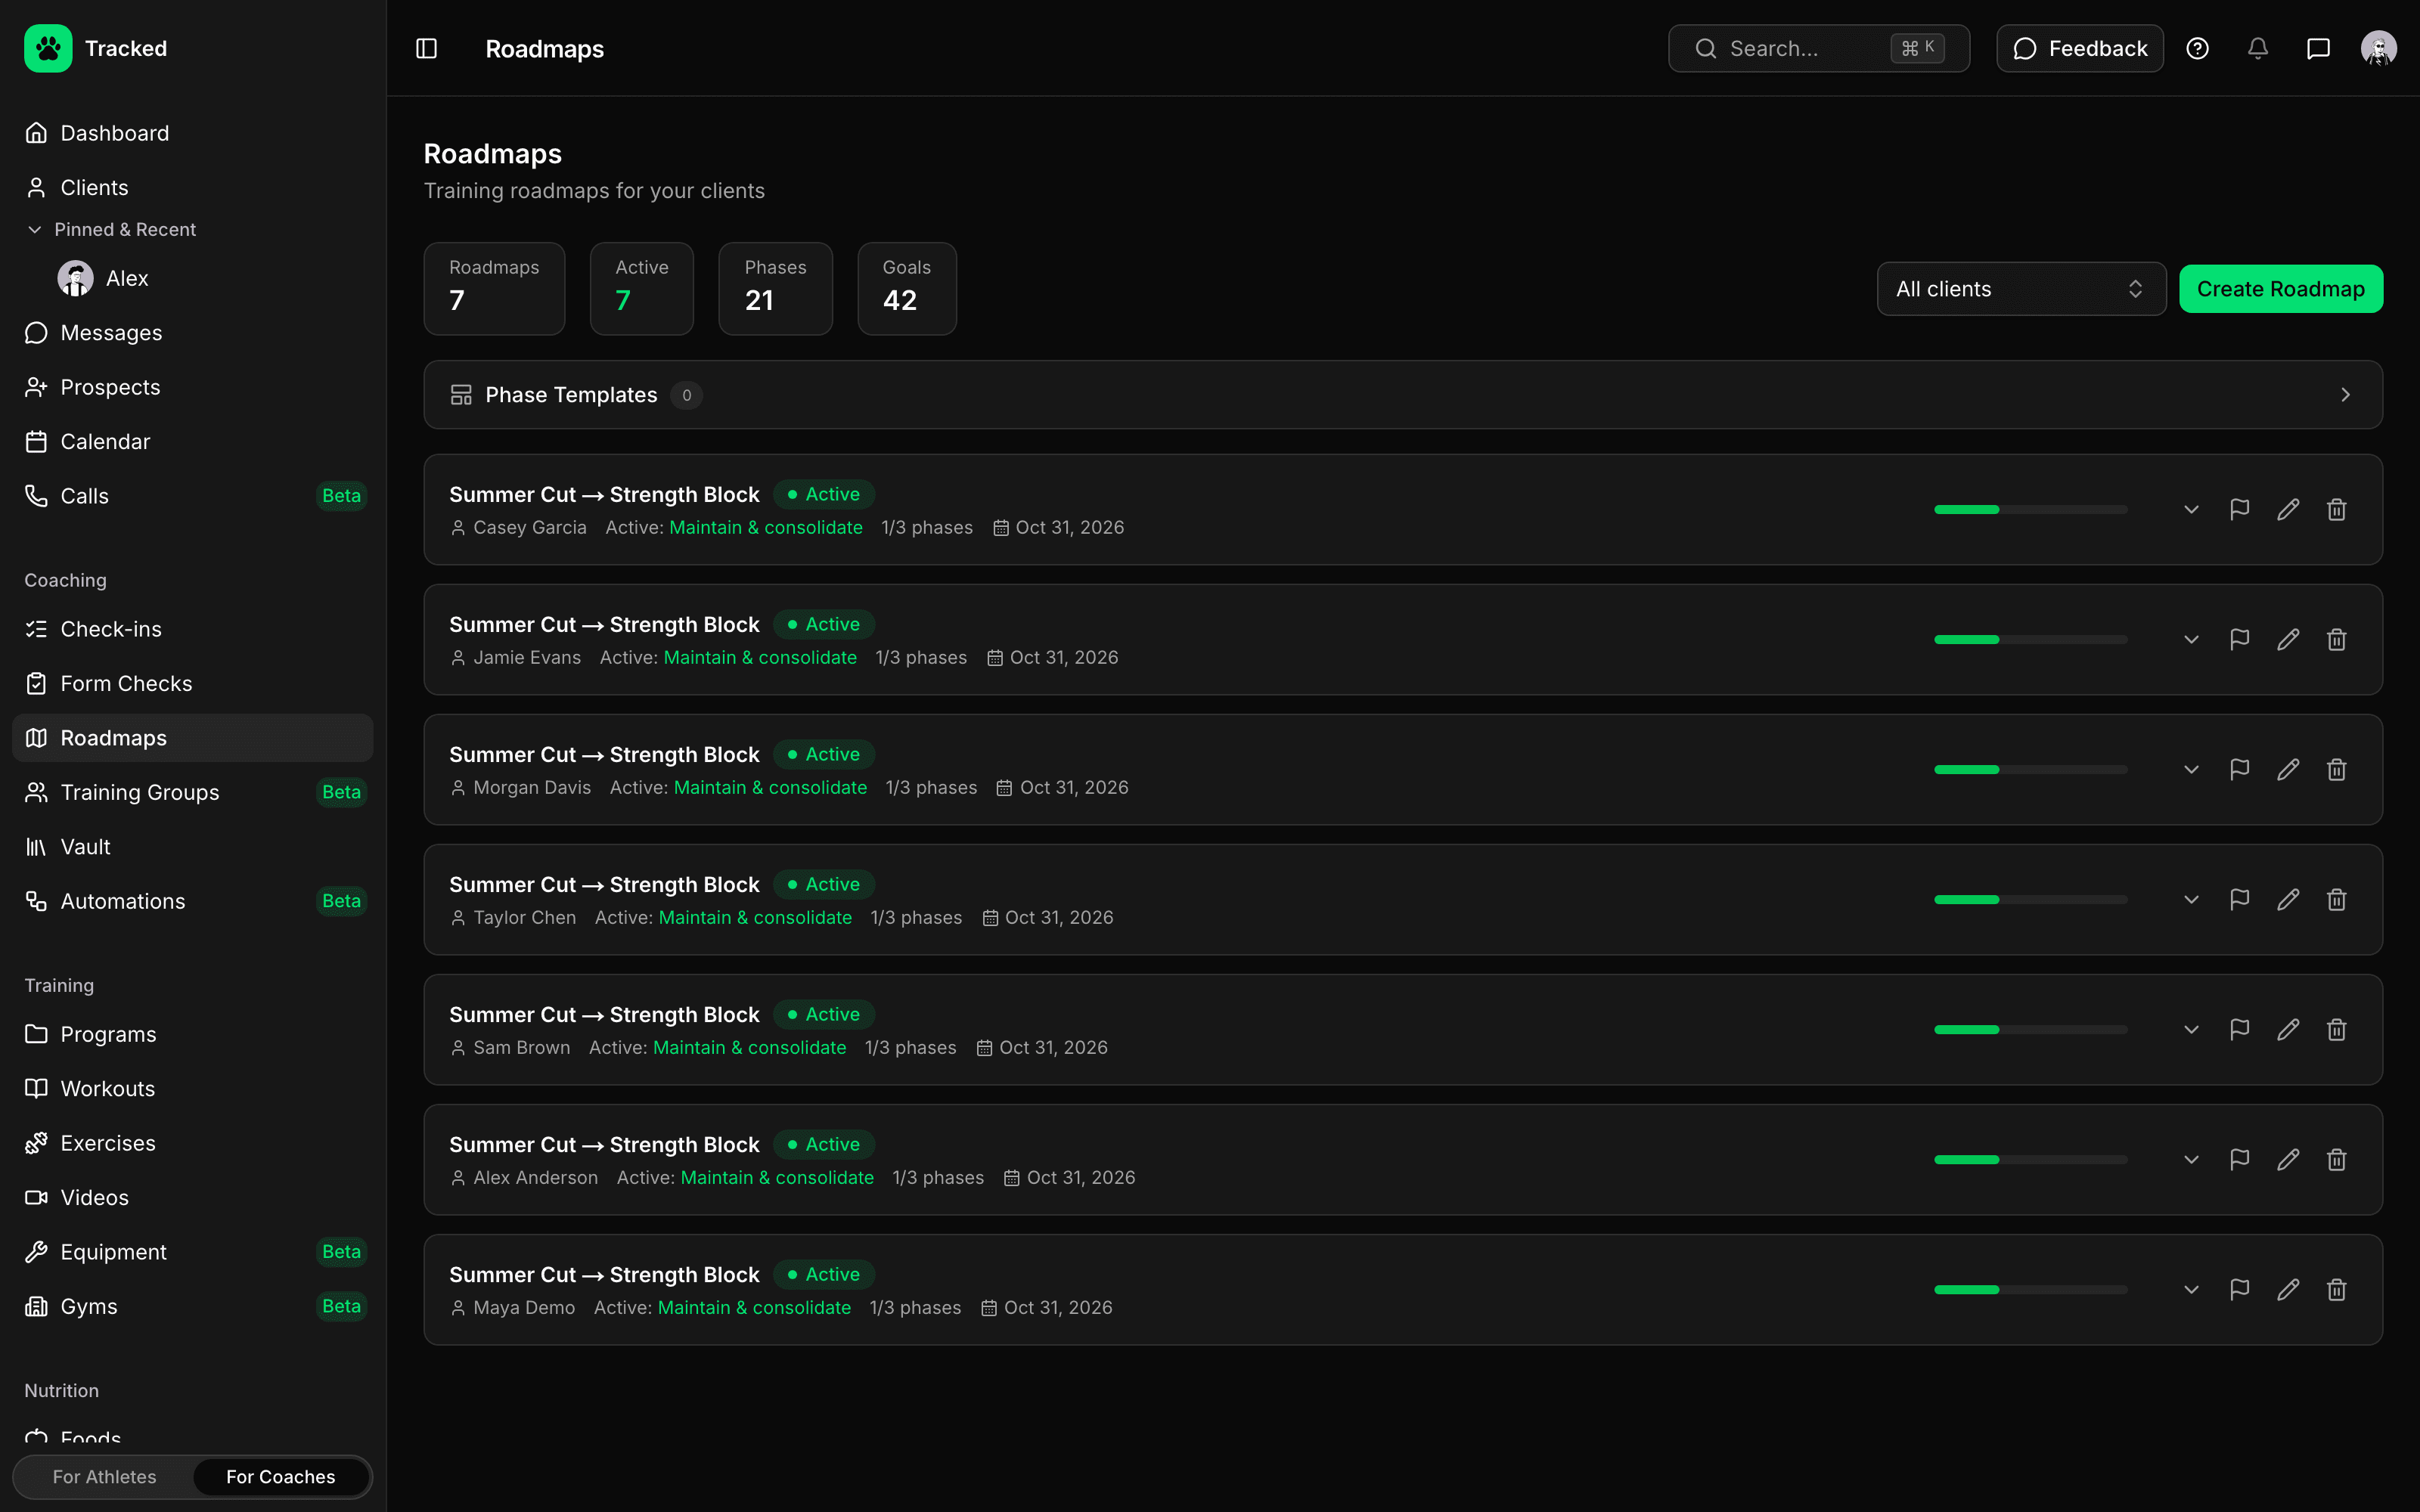Delete Jamie Evans' roadmap
2420x1512 pixels.
[2336, 640]
